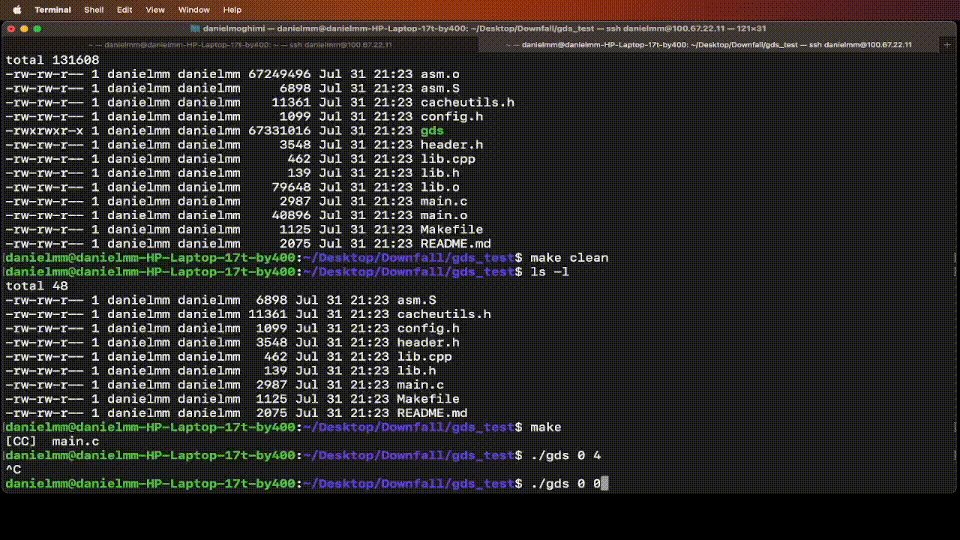Image resolution: width=960 pixels, height=540 pixels.
Task: Minimize the Terminal window
Action: coord(24,29)
